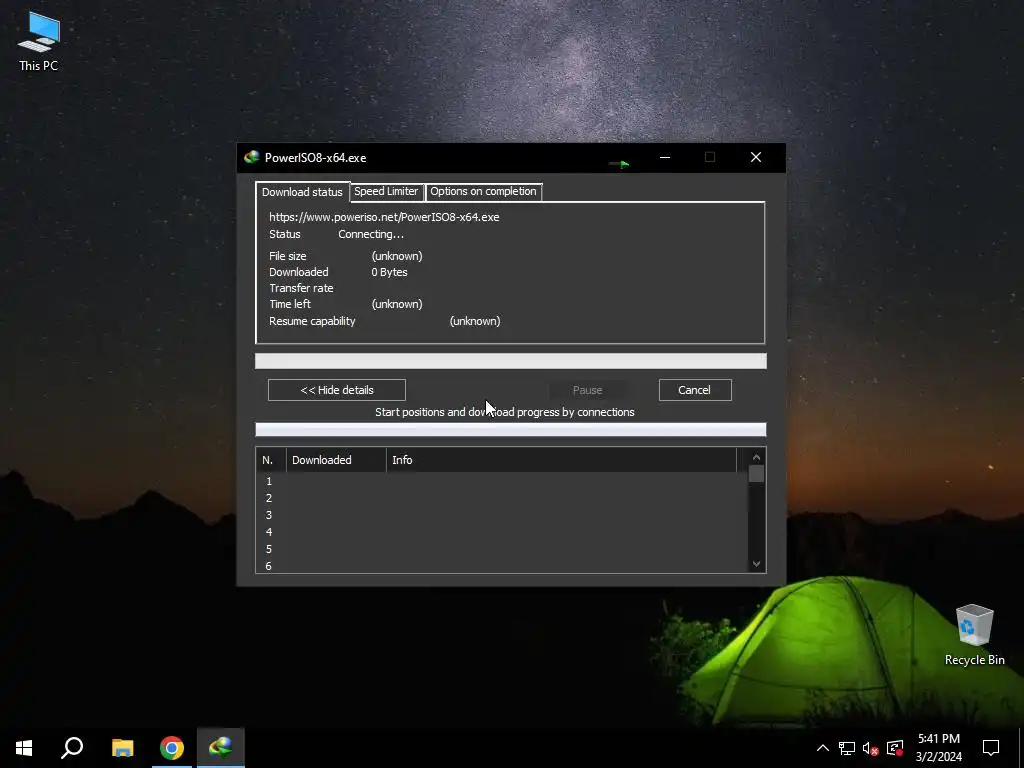Open the This PC desktop icon
The height and width of the screenshot is (768, 1024).
[x=39, y=41]
